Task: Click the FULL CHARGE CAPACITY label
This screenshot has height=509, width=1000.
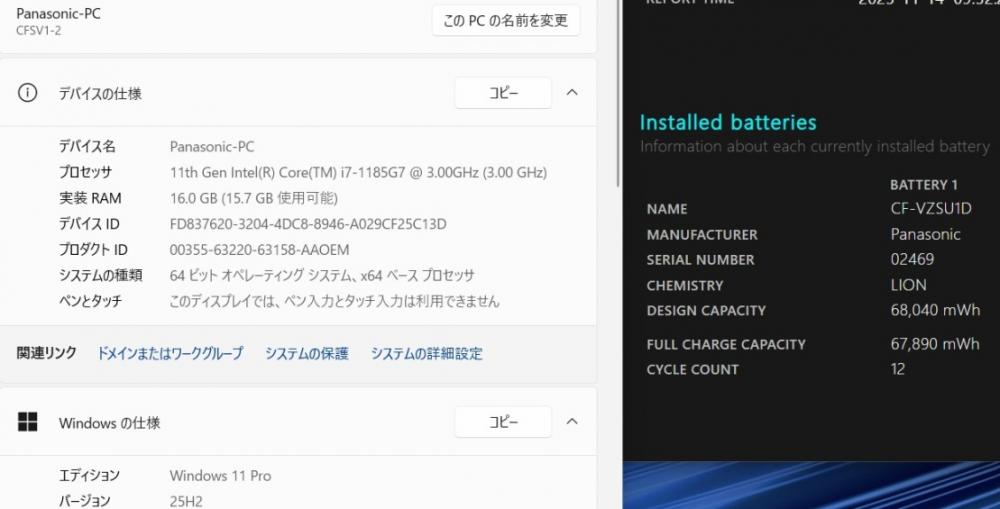Action: 726,344
